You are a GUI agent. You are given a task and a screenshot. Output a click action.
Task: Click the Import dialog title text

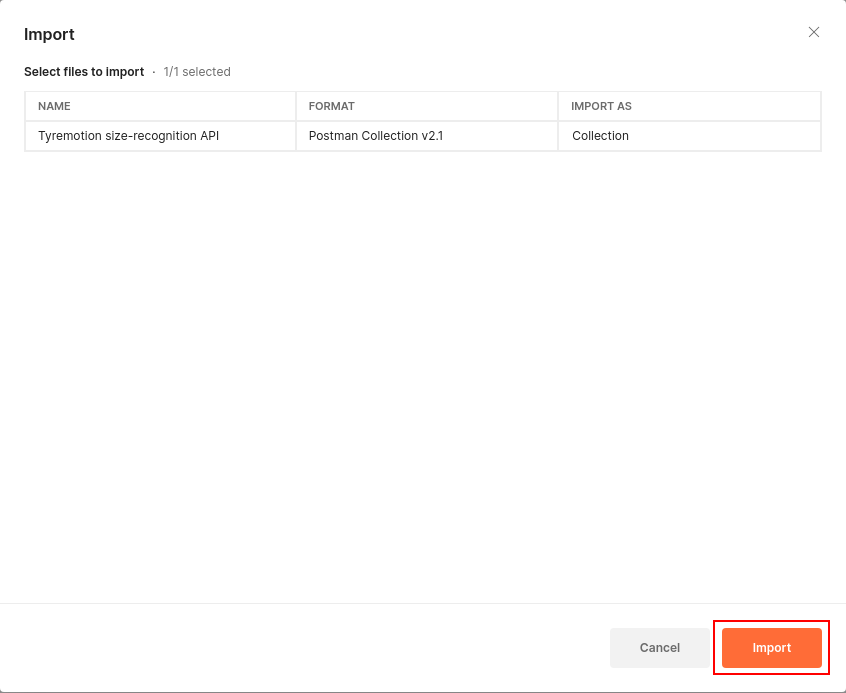[49, 35]
